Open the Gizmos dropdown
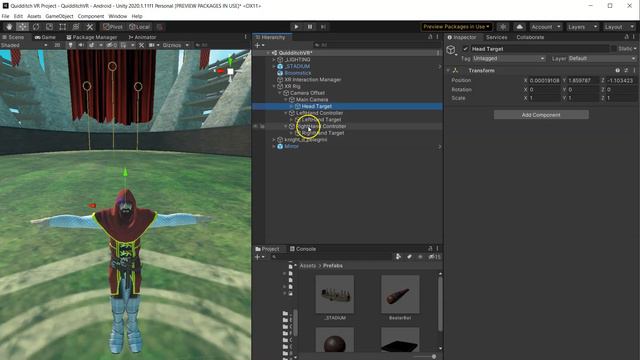 click(x=175, y=45)
